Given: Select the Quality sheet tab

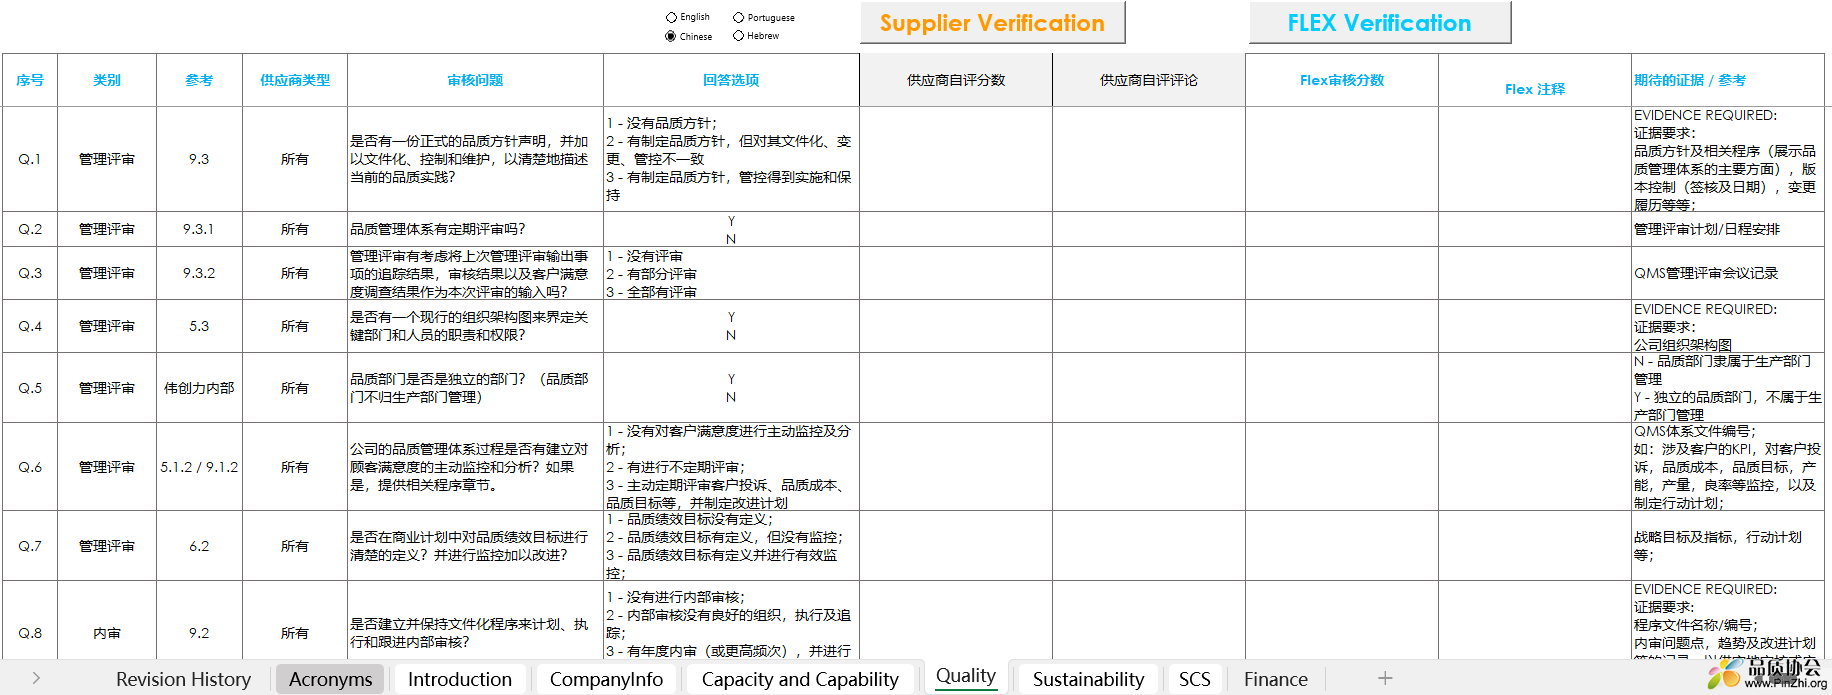Looking at the screenshot, I should pos(966,676).
